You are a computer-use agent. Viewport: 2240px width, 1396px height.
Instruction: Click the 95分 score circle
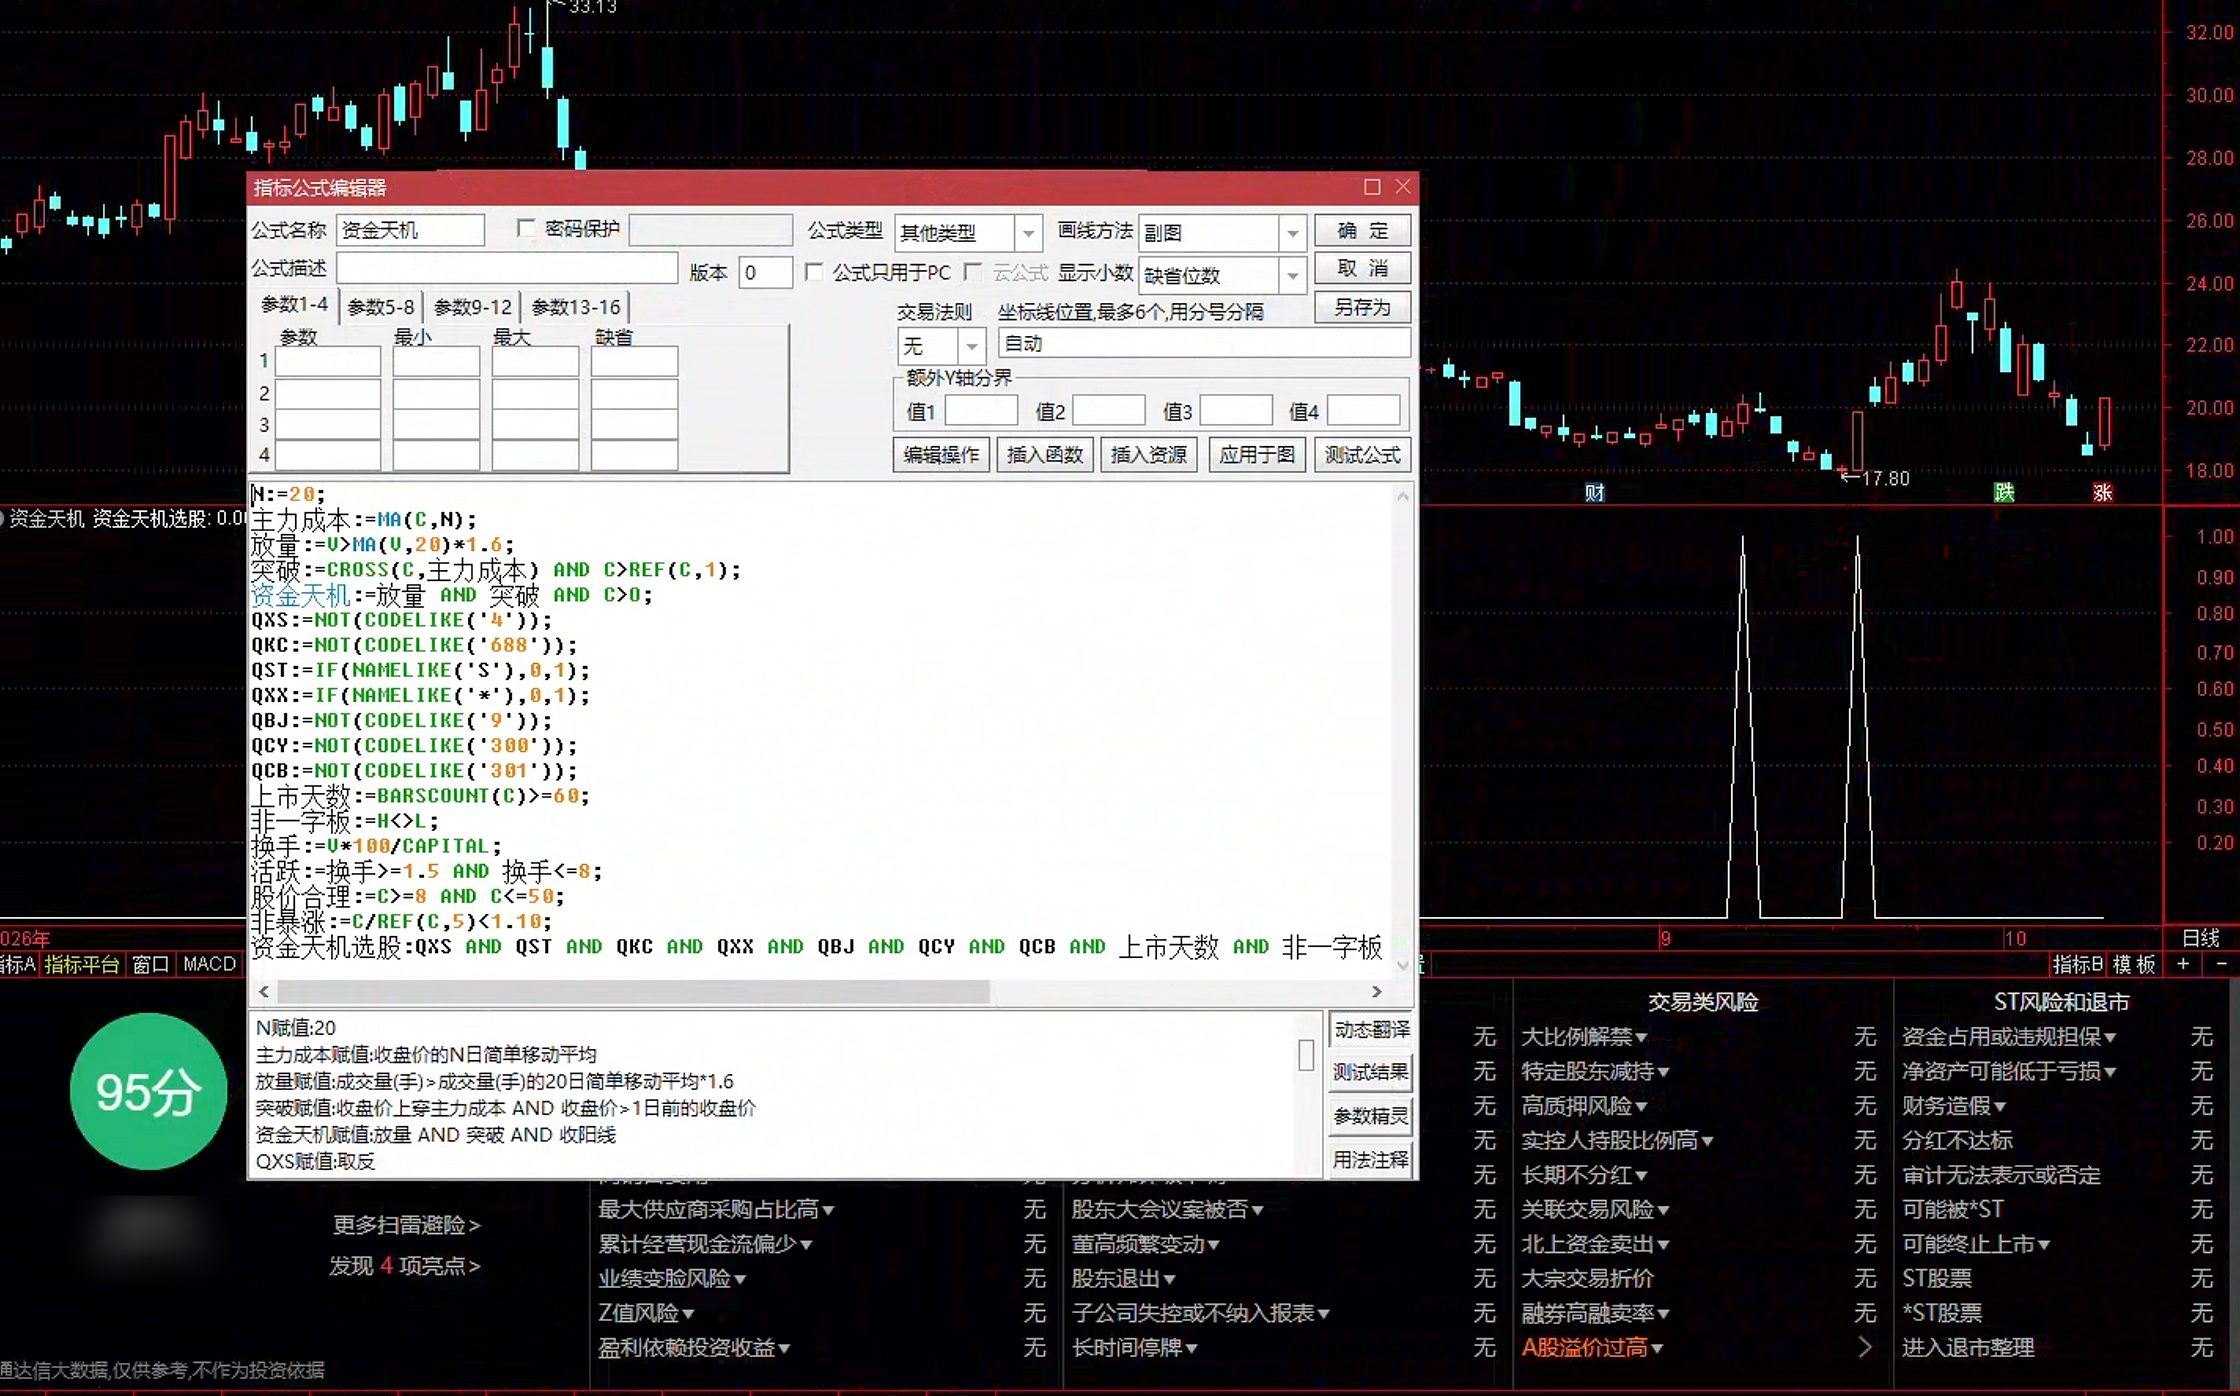point(148,1091)
